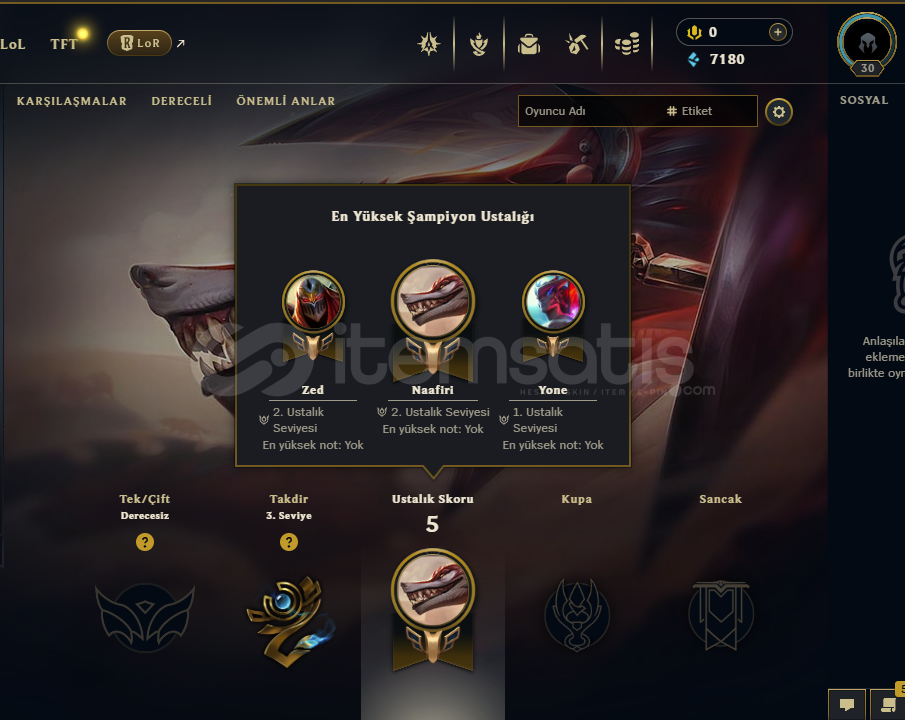
Task: Open the Store coins icon
Action: point(627,44)
